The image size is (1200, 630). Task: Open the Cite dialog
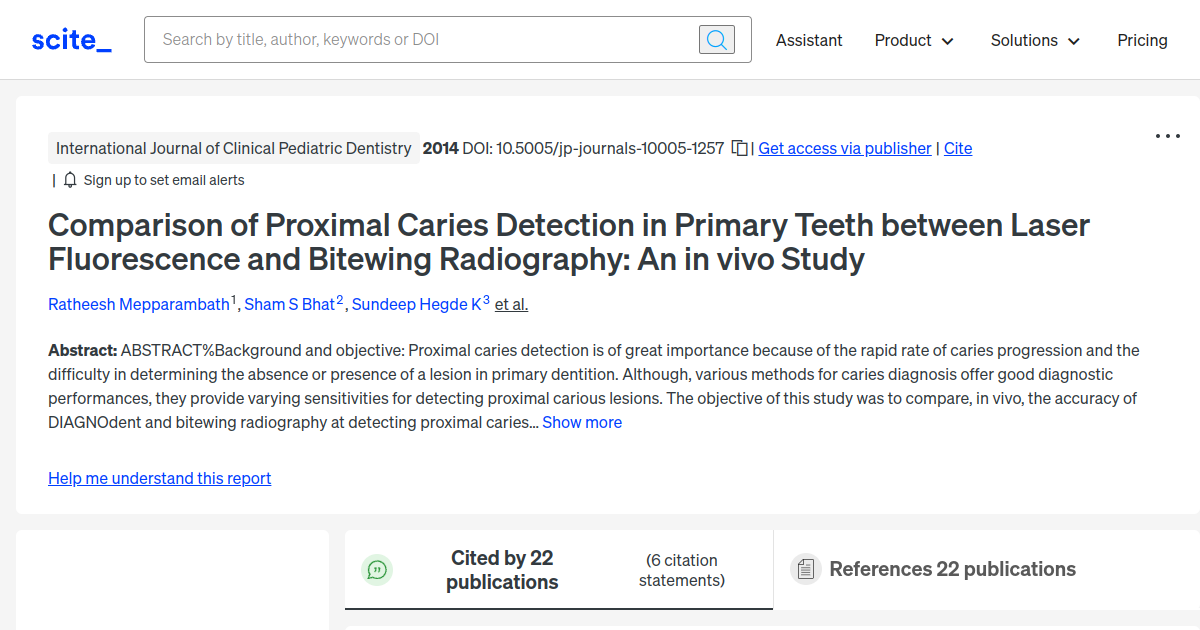point(957,147)
